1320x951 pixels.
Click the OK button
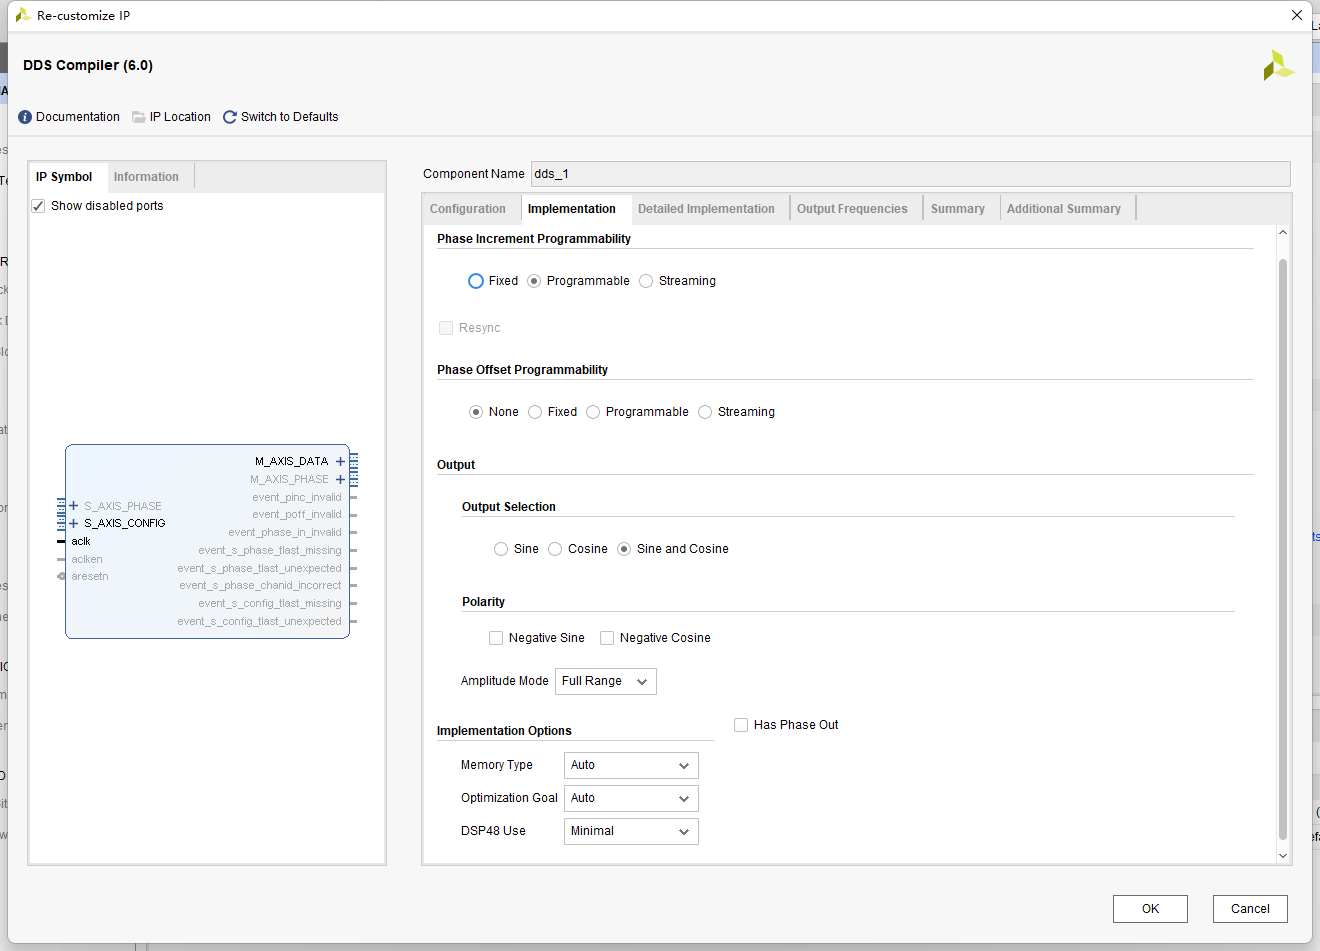[1150, 909]
